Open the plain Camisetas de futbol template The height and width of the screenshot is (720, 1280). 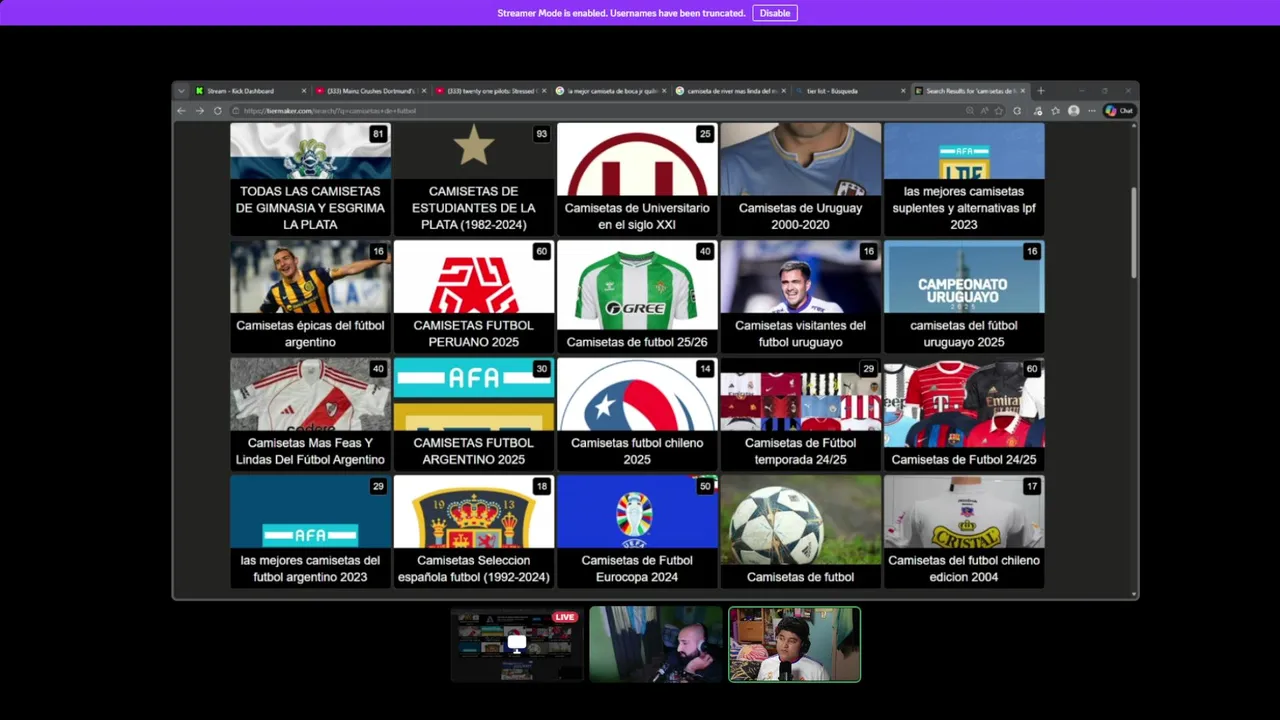[800, 531]
